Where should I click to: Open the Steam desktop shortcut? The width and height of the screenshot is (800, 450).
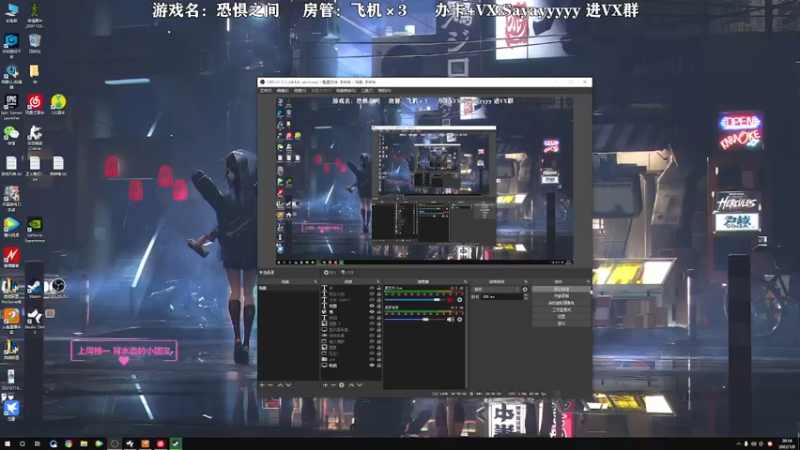35,289
